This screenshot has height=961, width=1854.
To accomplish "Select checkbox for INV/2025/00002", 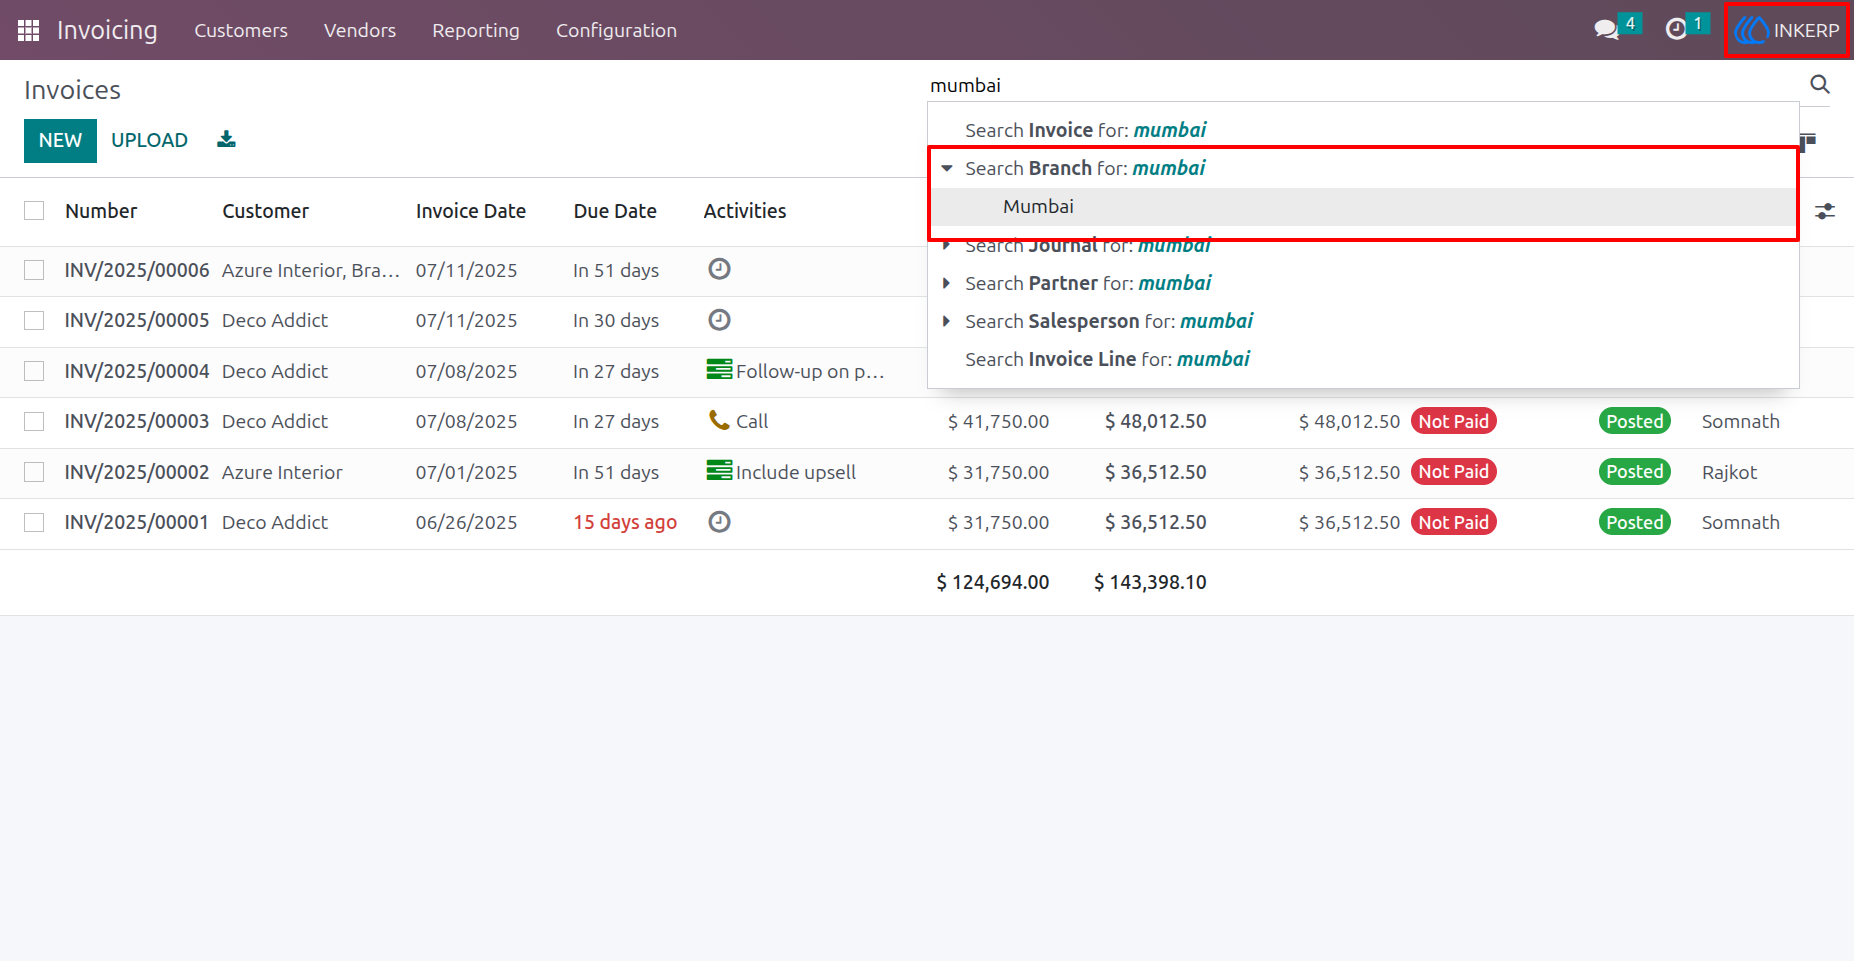I will click(x=34, y=472).
